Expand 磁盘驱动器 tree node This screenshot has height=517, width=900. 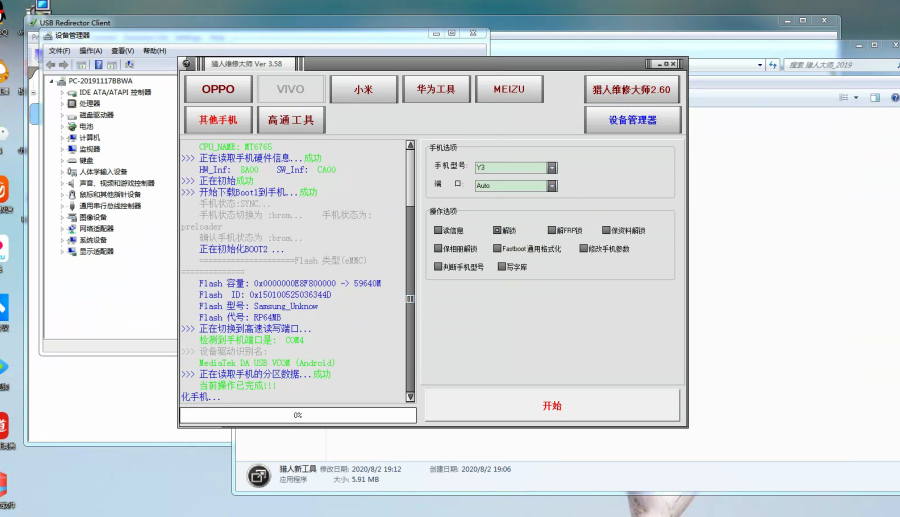click(63, 115)
